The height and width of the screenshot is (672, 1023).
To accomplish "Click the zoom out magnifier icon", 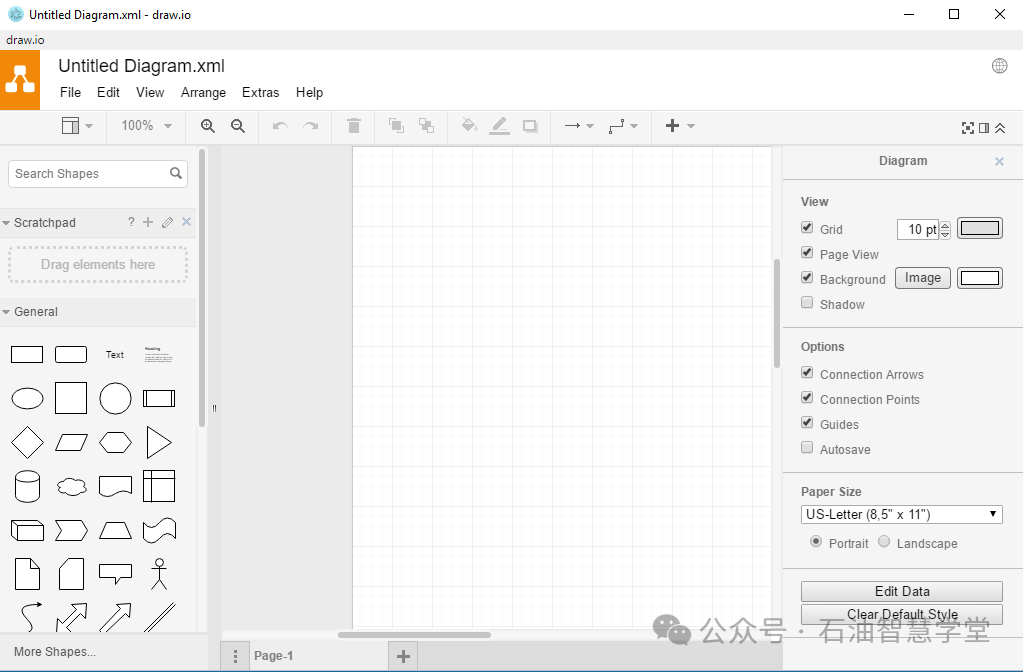I will (238, 126).
